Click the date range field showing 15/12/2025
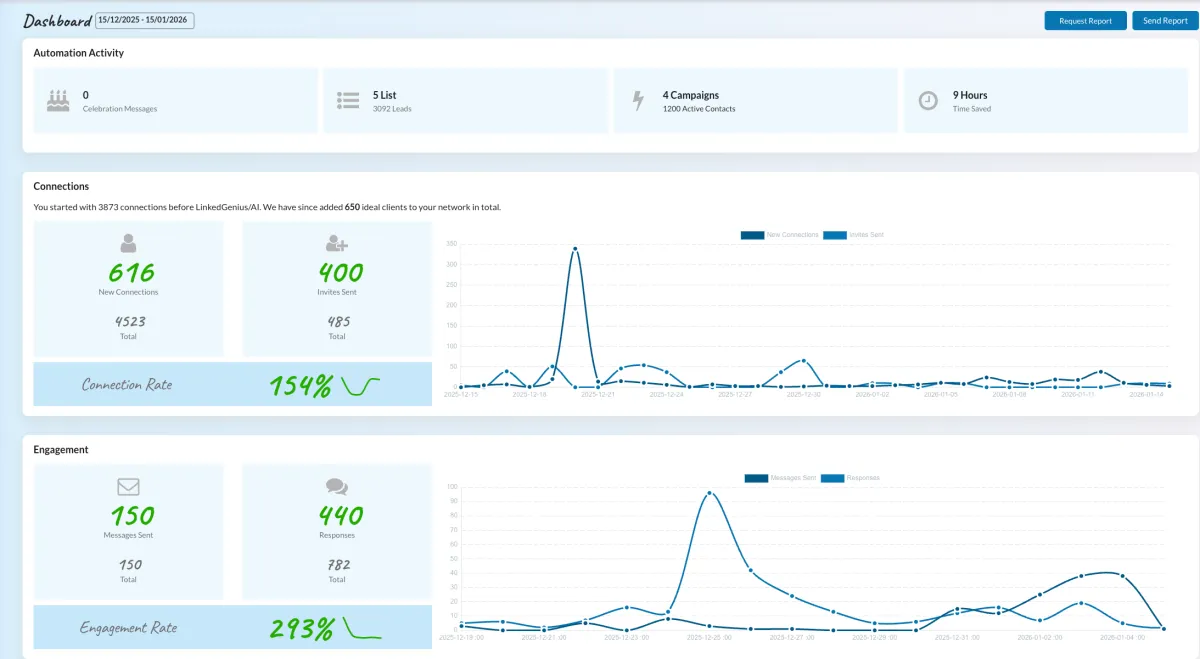The height and width of the screenshot is (659, 1200). [x=143, y=19]
